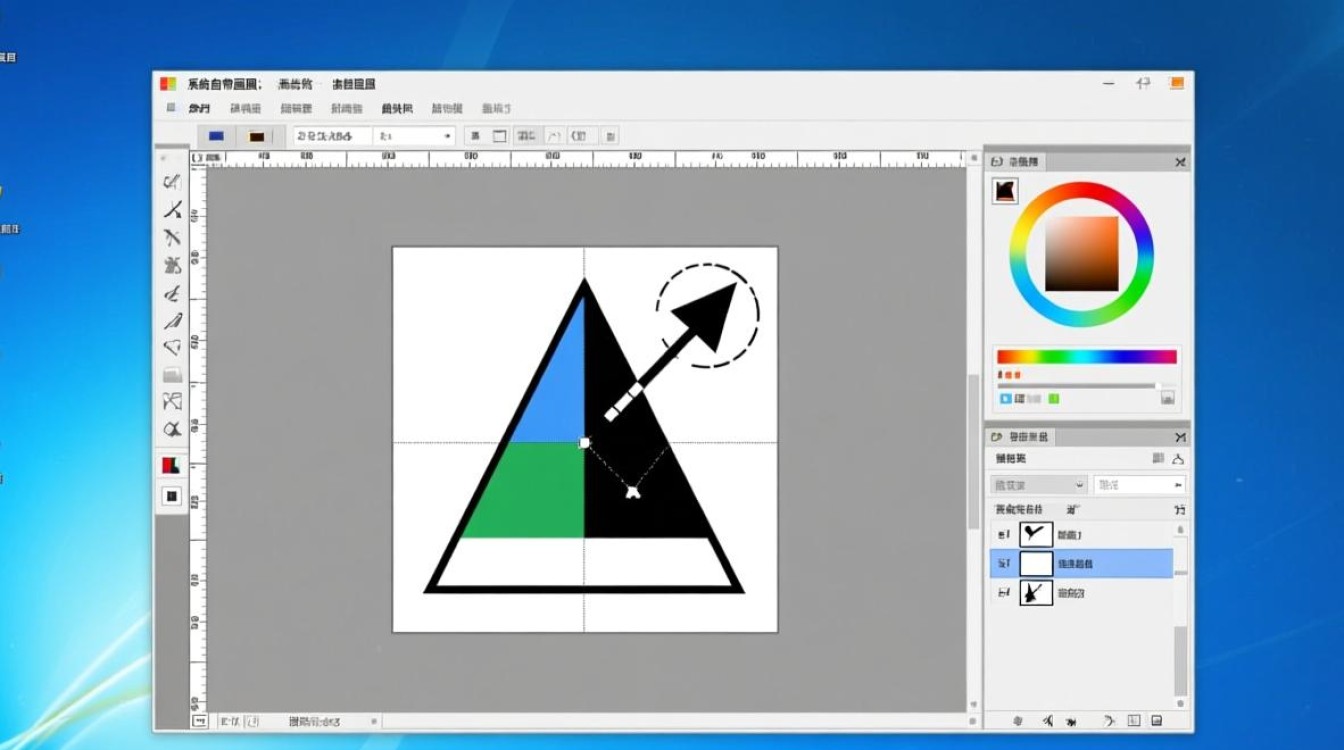Click the layer properties button at panel bottom right
This screenshot has width=1344, height=750.
pyautogui.click(x=1156, y=719)
